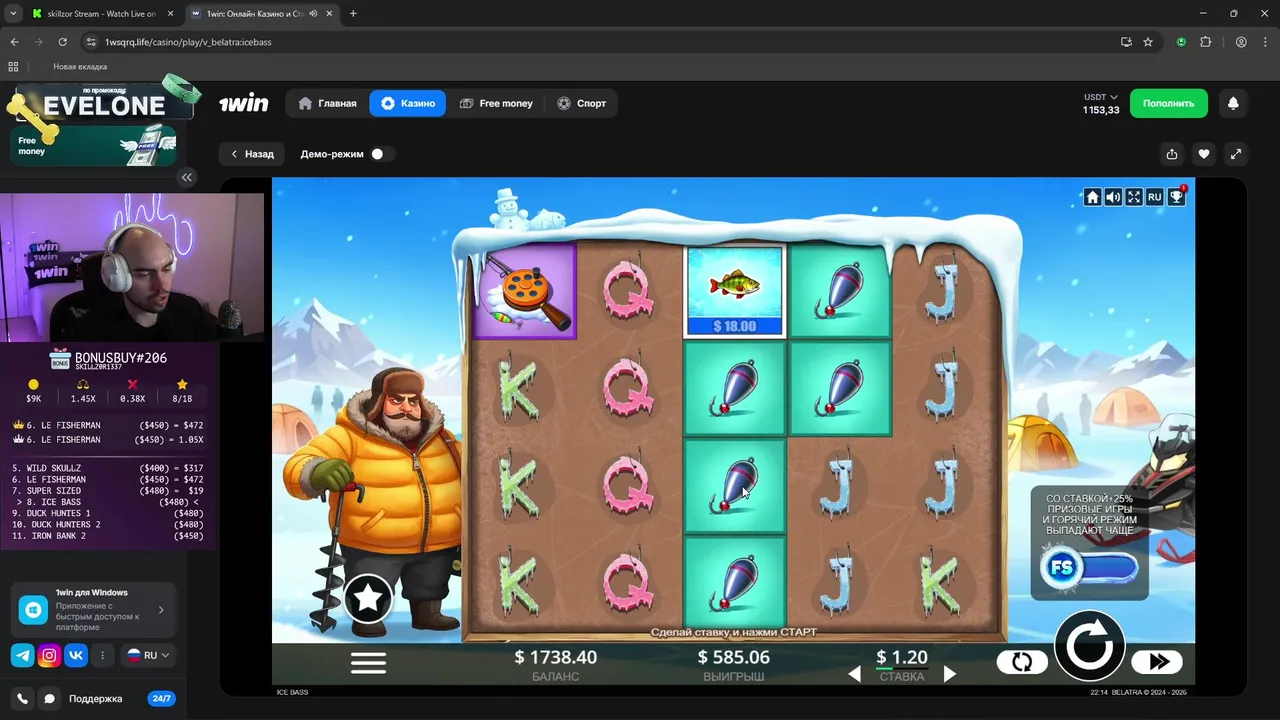Click the Поддержка support label
This screenshot has width=1280, height=720.
(x=95, y=699)
